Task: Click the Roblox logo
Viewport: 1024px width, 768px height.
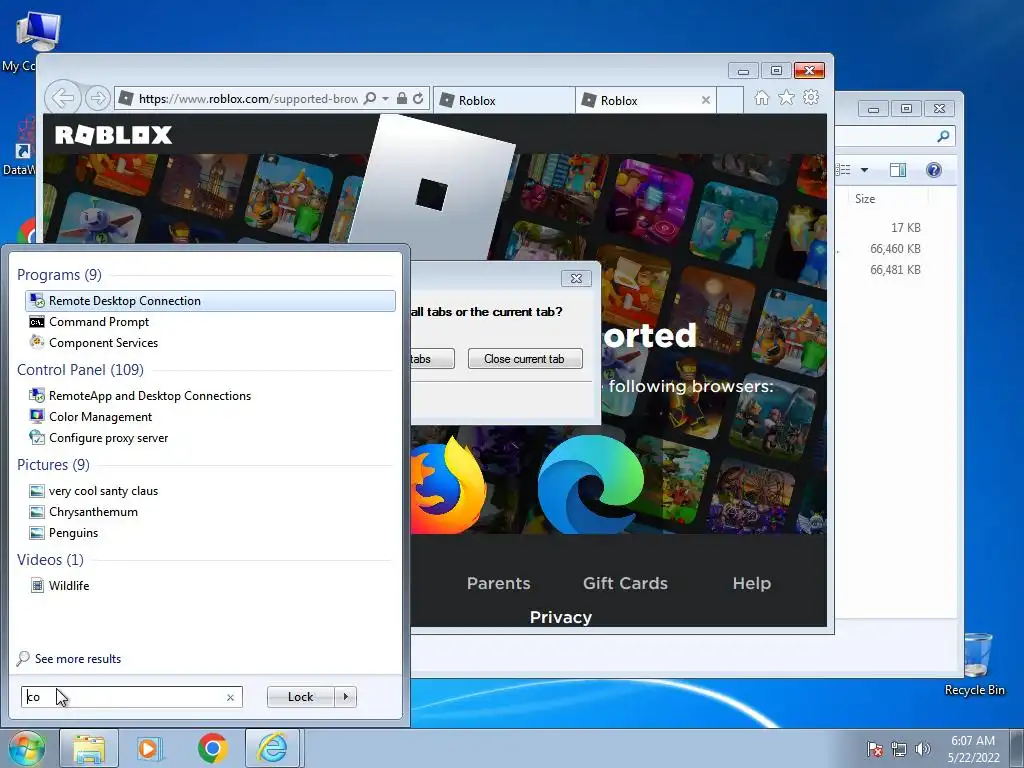Action: (x=114, y=135)
